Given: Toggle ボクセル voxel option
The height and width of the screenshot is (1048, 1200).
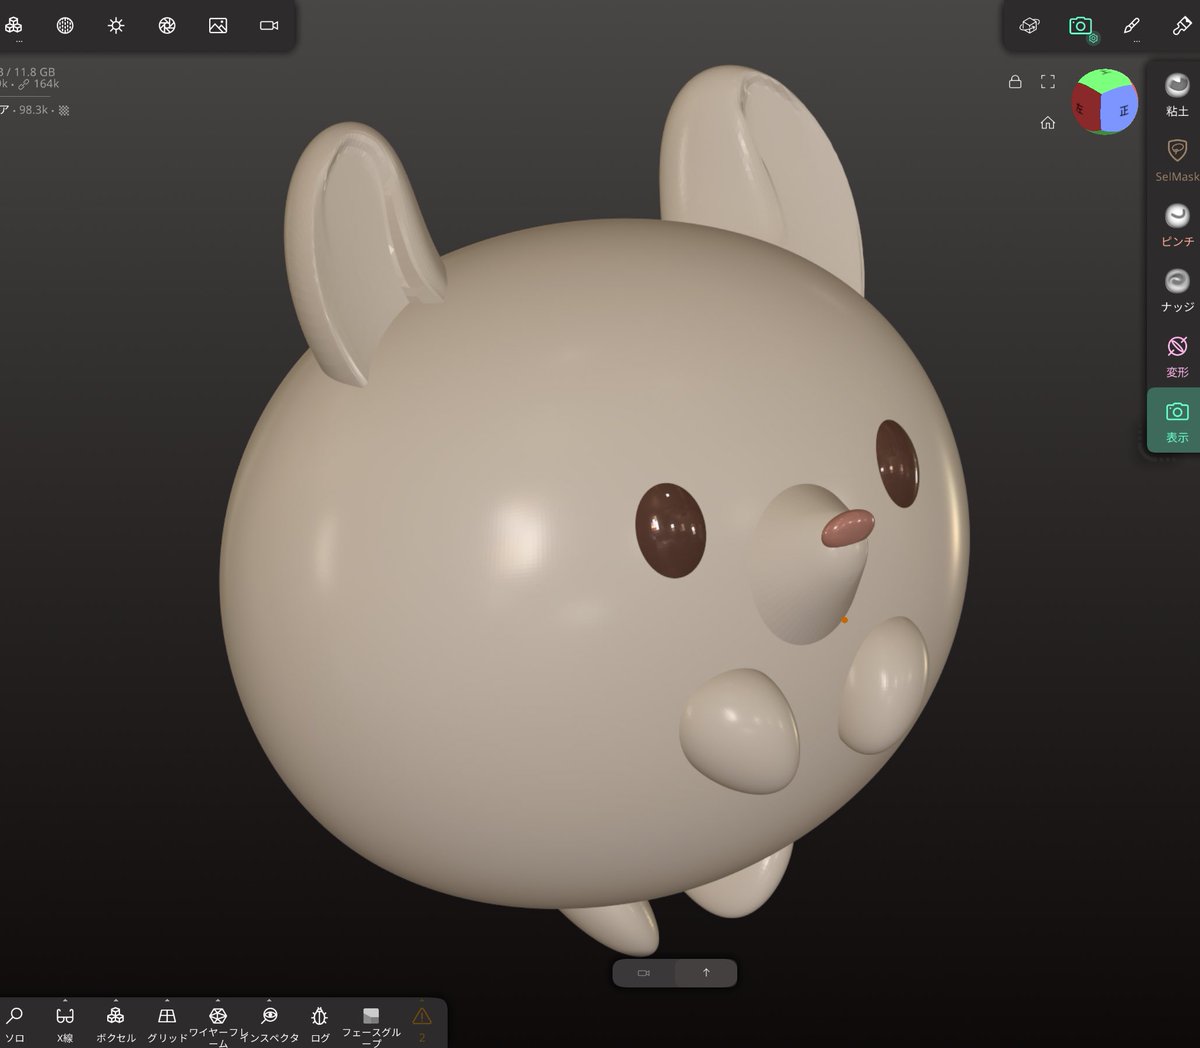Looking at the screenshot, I should [116, 1024].
